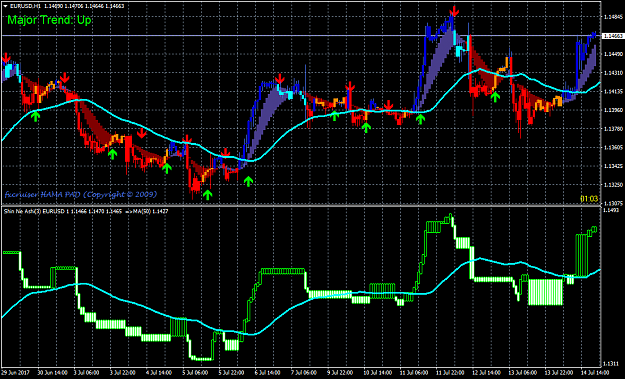Click the 10 Jul 14:00 time label
This screenshot has height=379, width=625.
[377, 373]
